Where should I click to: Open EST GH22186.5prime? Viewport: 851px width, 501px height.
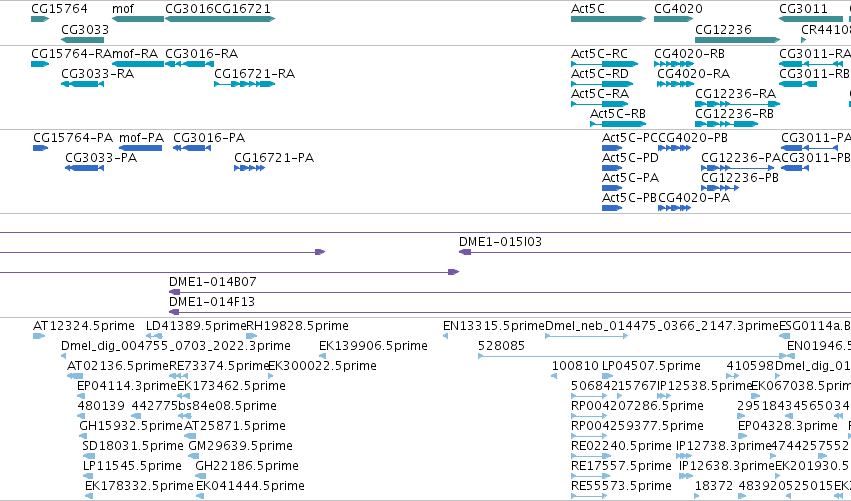247,467
